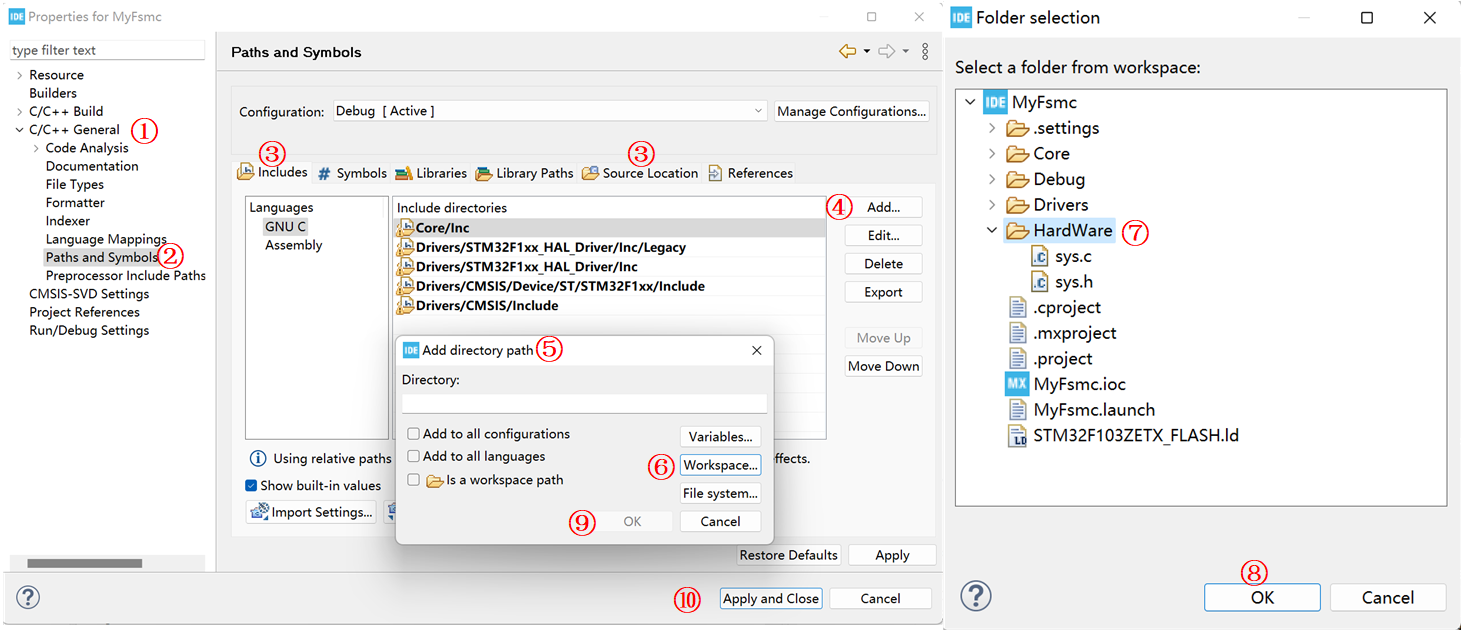Click the back navigation arrow icon

pos(847,51)
